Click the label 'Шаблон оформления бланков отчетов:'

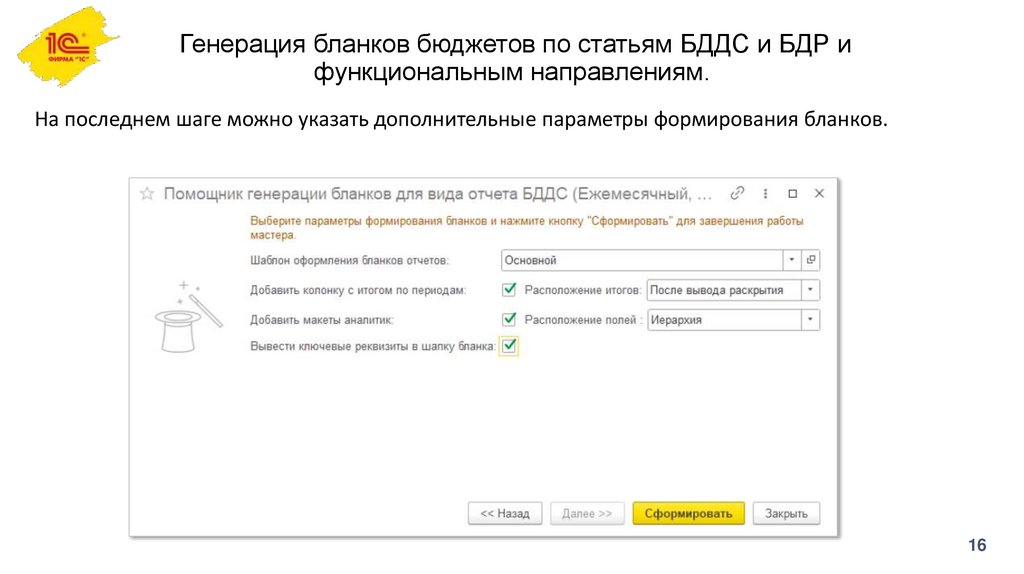(x=349, y=261)
